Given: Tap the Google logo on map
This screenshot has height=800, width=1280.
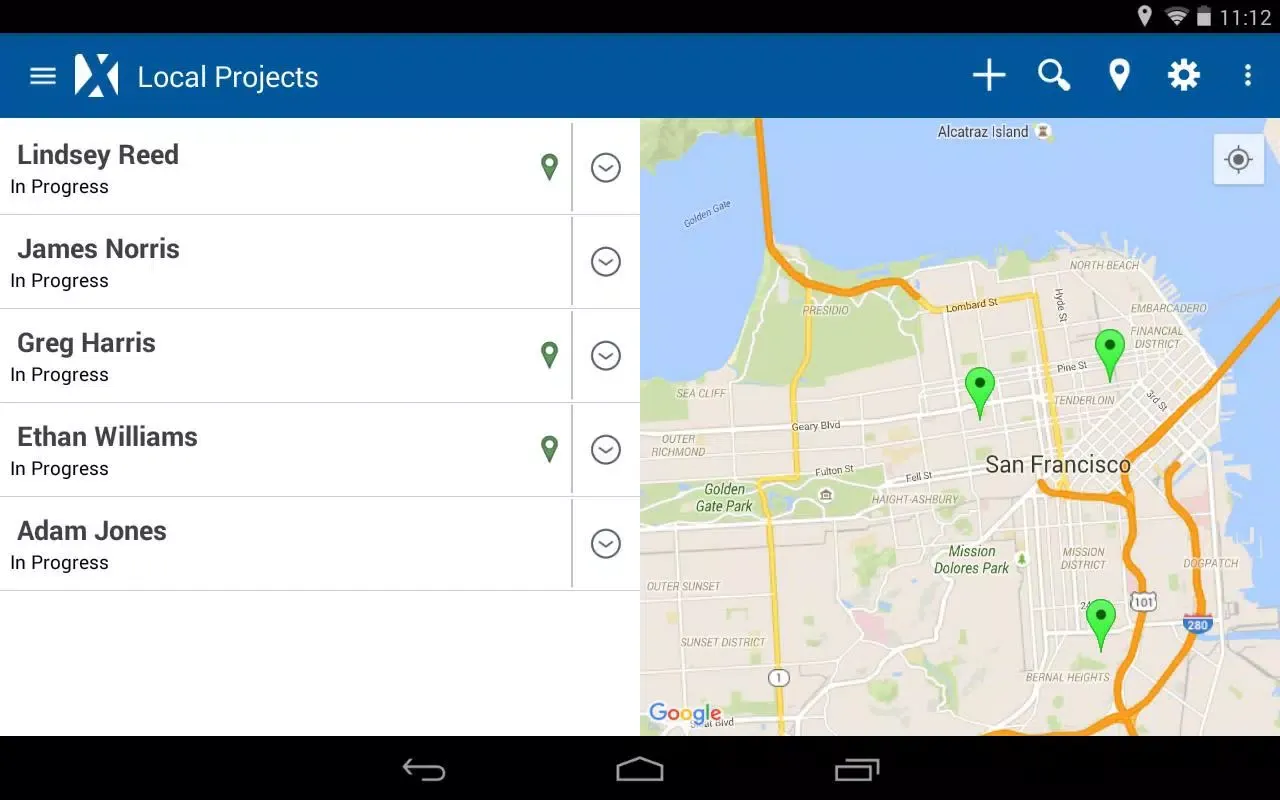Looking at the screenshot, I should pos(685,713).
